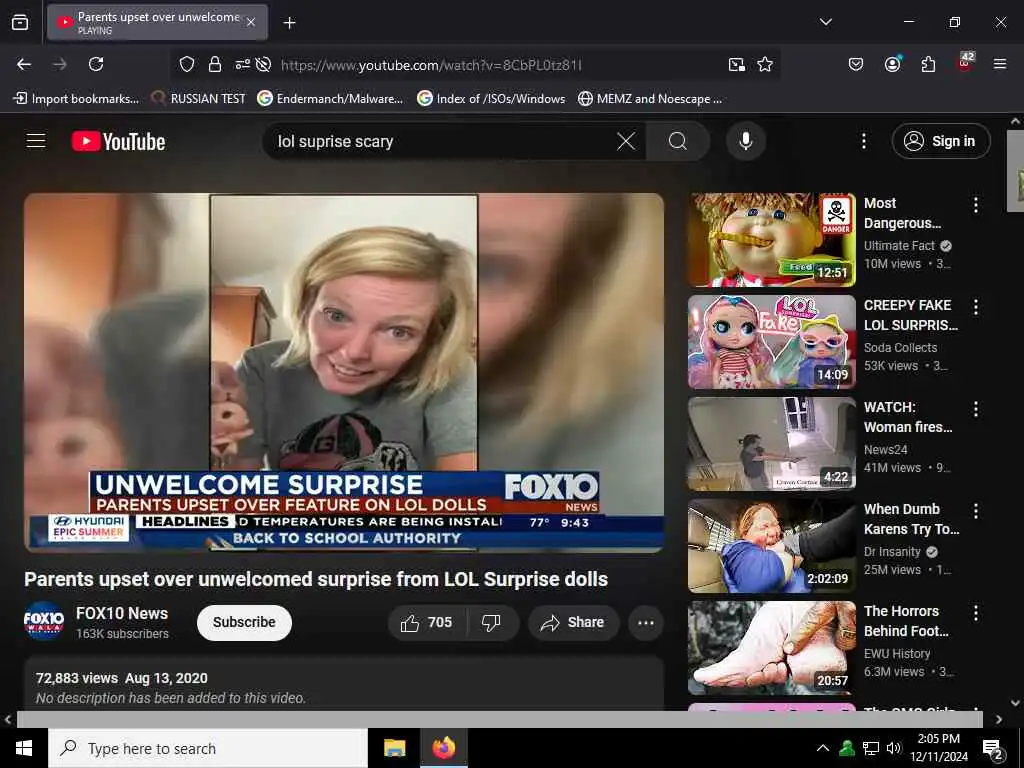Screen dimensions: 1024x768
Task: Open When Dumb Karens Try To video thumbnail
Action: coord(772,546)
